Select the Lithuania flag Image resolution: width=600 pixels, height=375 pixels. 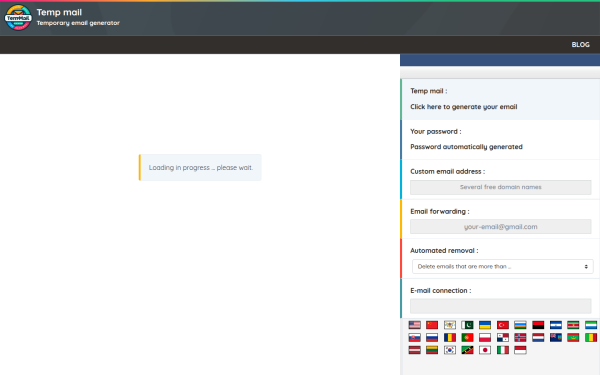(x=432, y=350)
